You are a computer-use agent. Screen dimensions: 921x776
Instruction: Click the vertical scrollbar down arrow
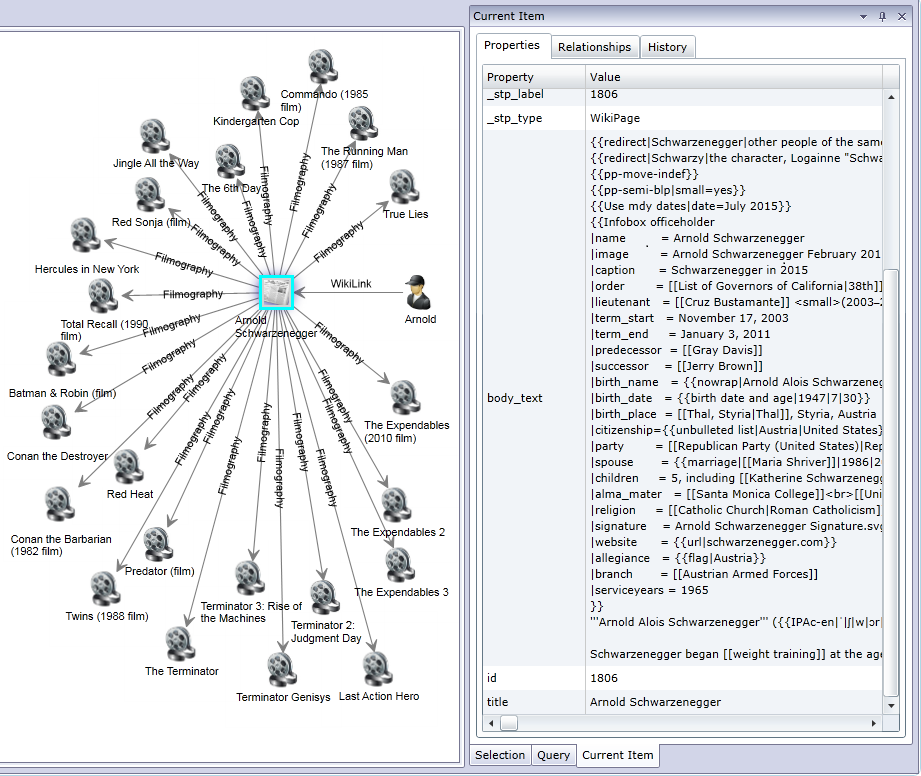point(891,706)
